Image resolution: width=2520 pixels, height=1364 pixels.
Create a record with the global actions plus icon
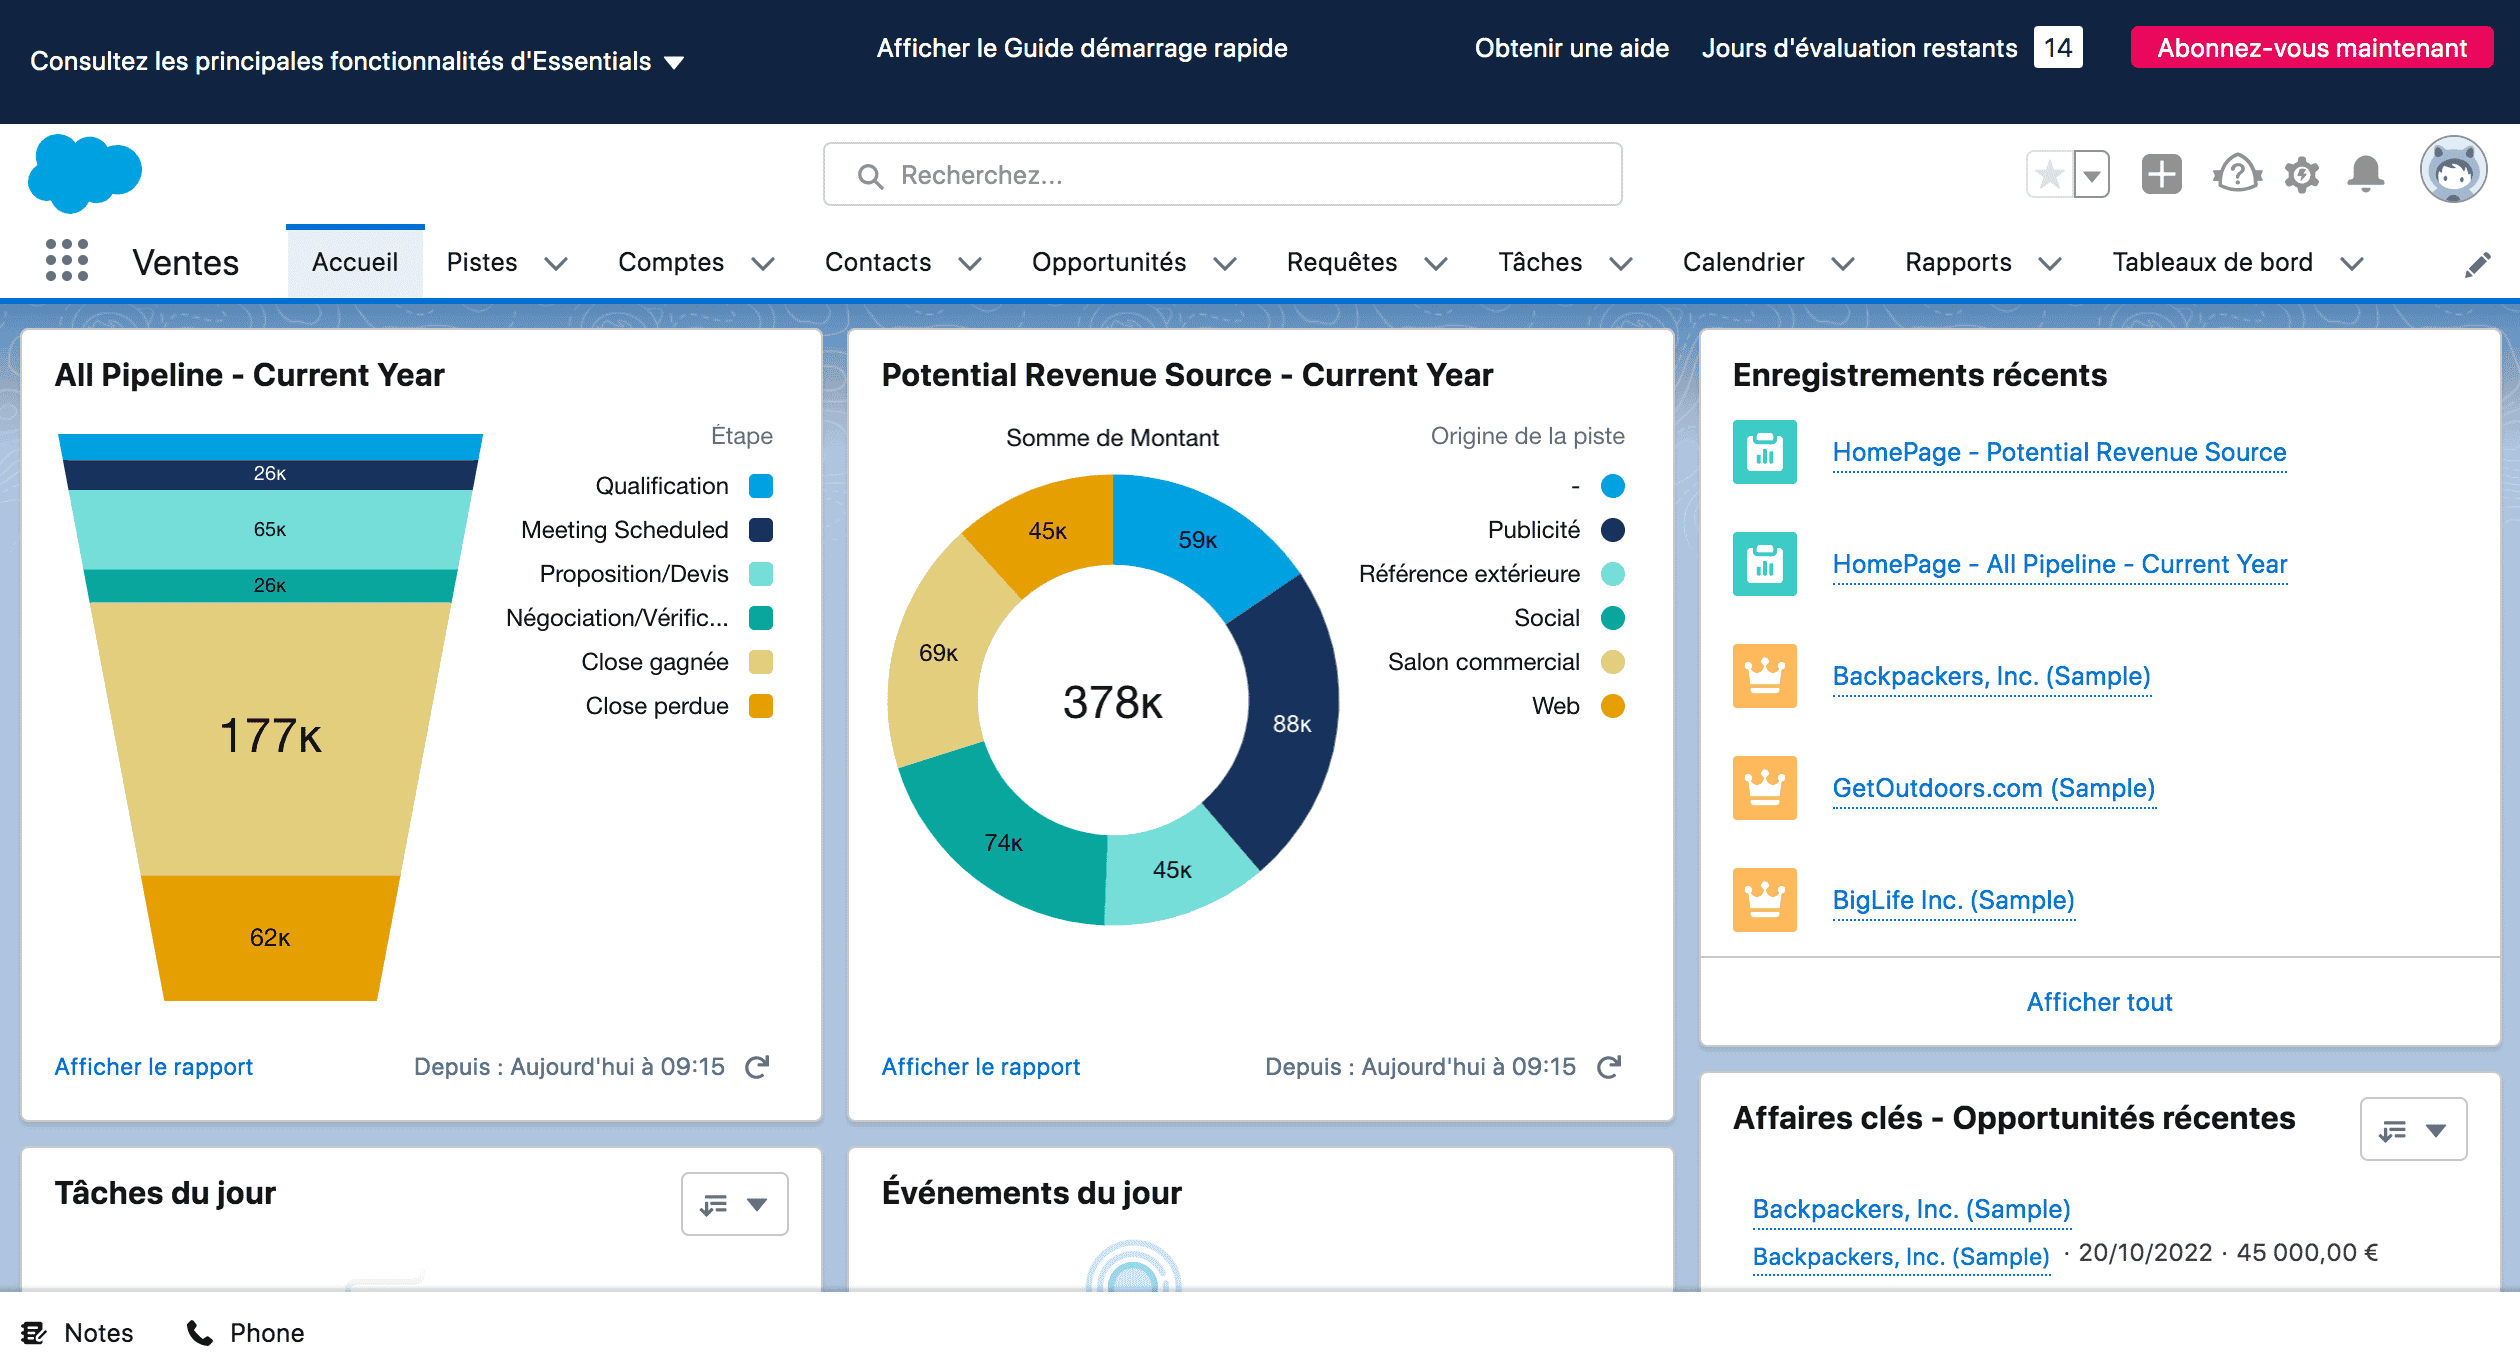[2161, 174]
